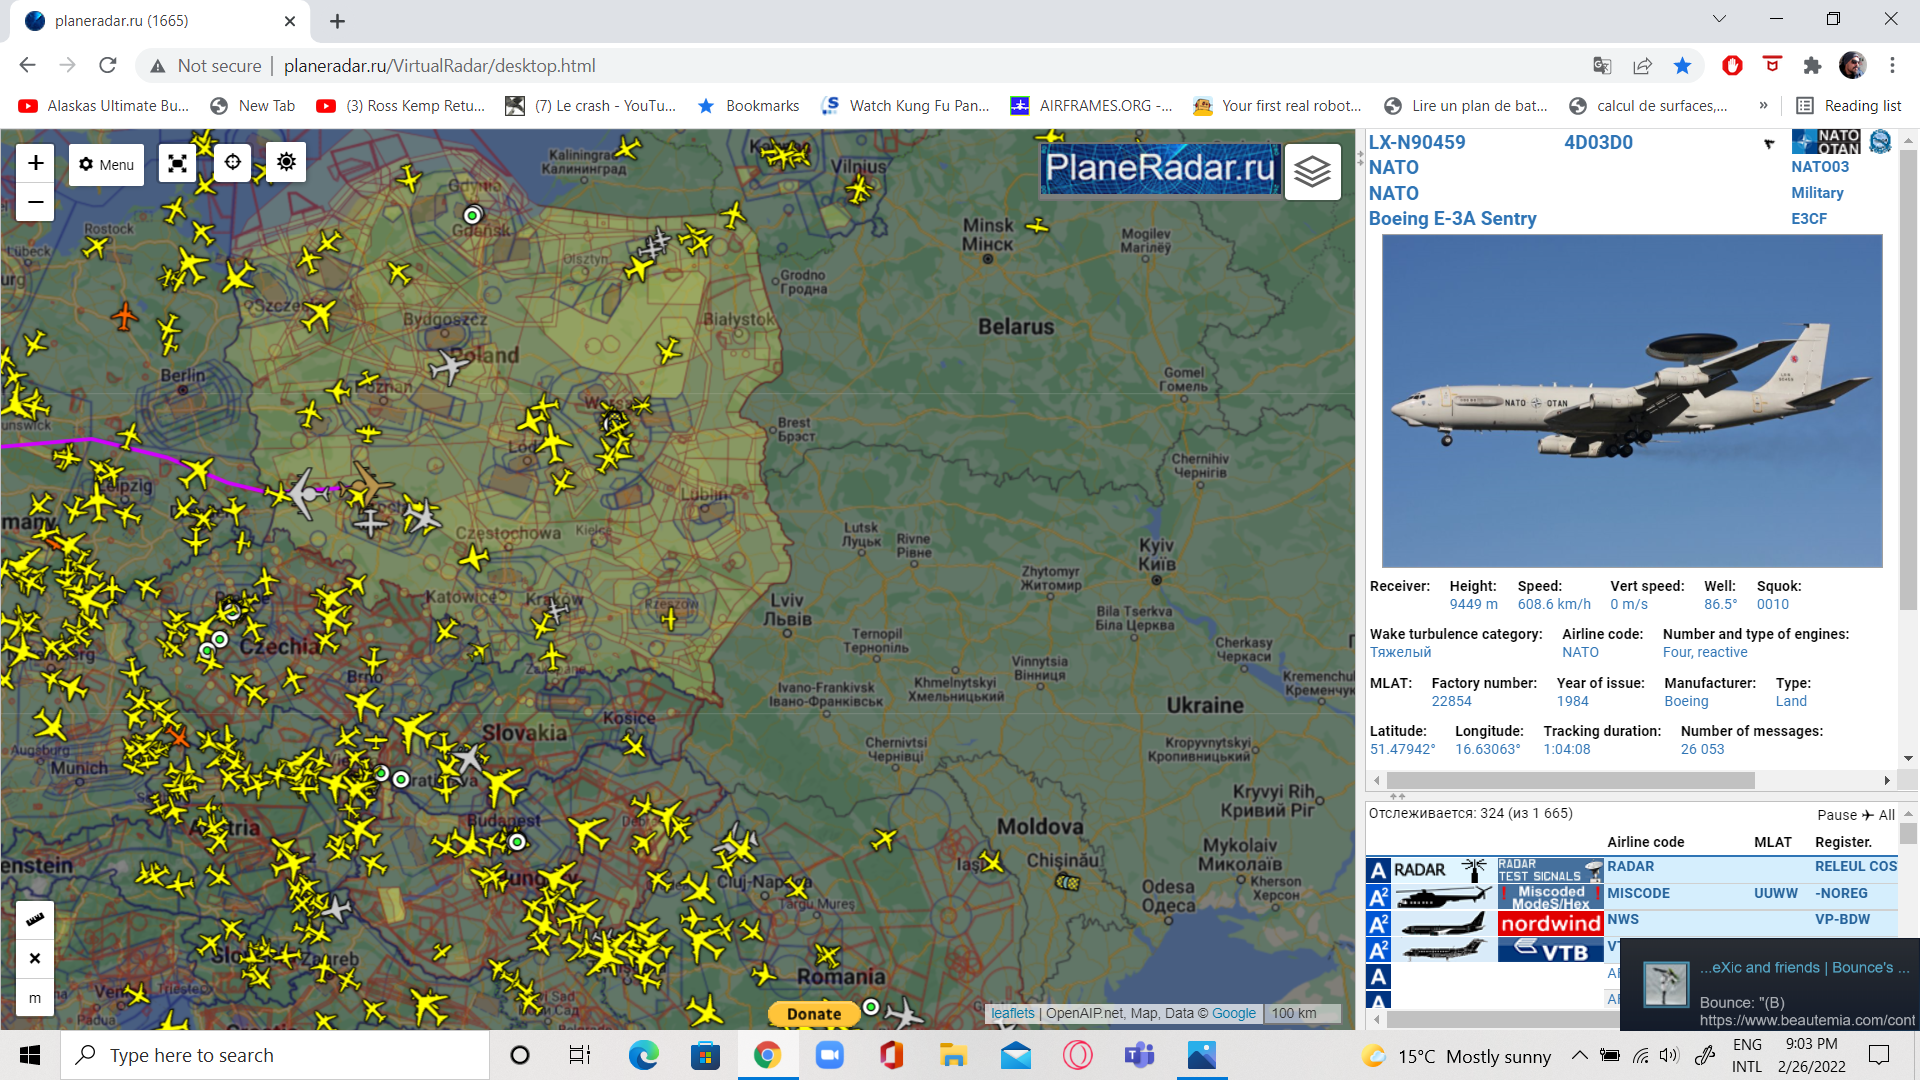Click the round emblem icon beside NATO logo

tap(1880, 141)
